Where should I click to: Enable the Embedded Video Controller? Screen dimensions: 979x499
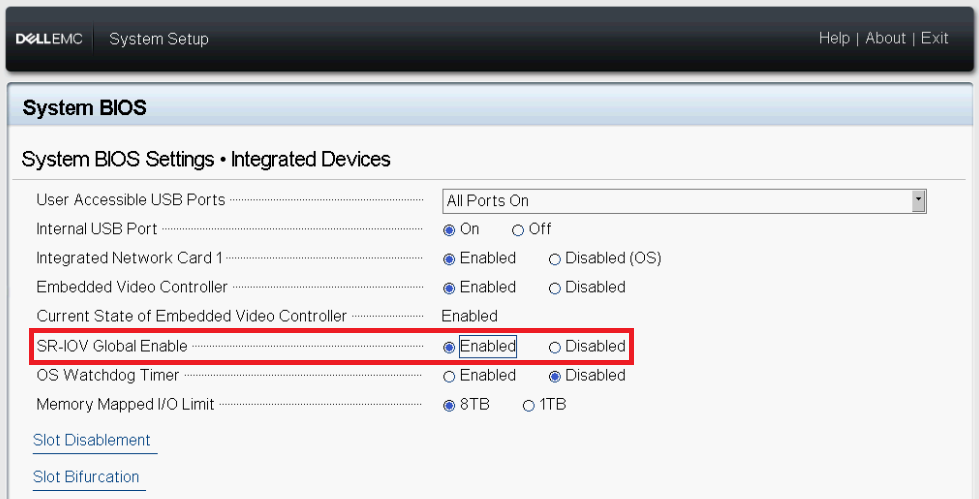point(449,287)
